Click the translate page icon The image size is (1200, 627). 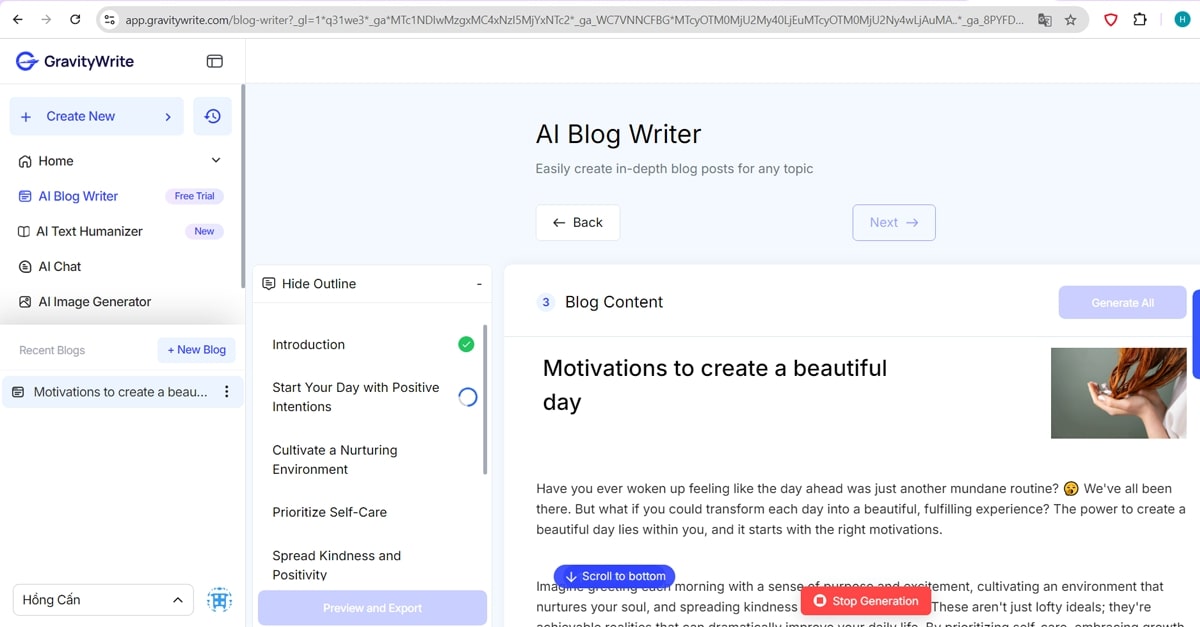(1044, 19)
